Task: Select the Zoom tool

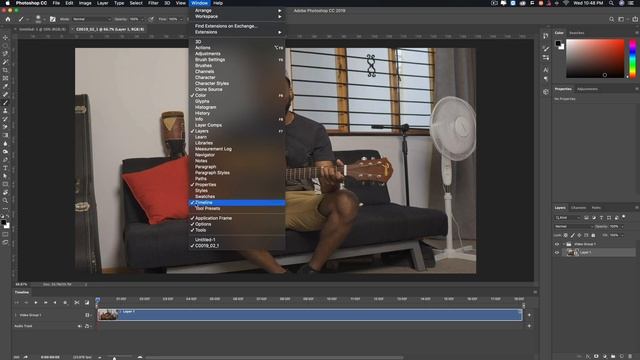Action: 5,201
